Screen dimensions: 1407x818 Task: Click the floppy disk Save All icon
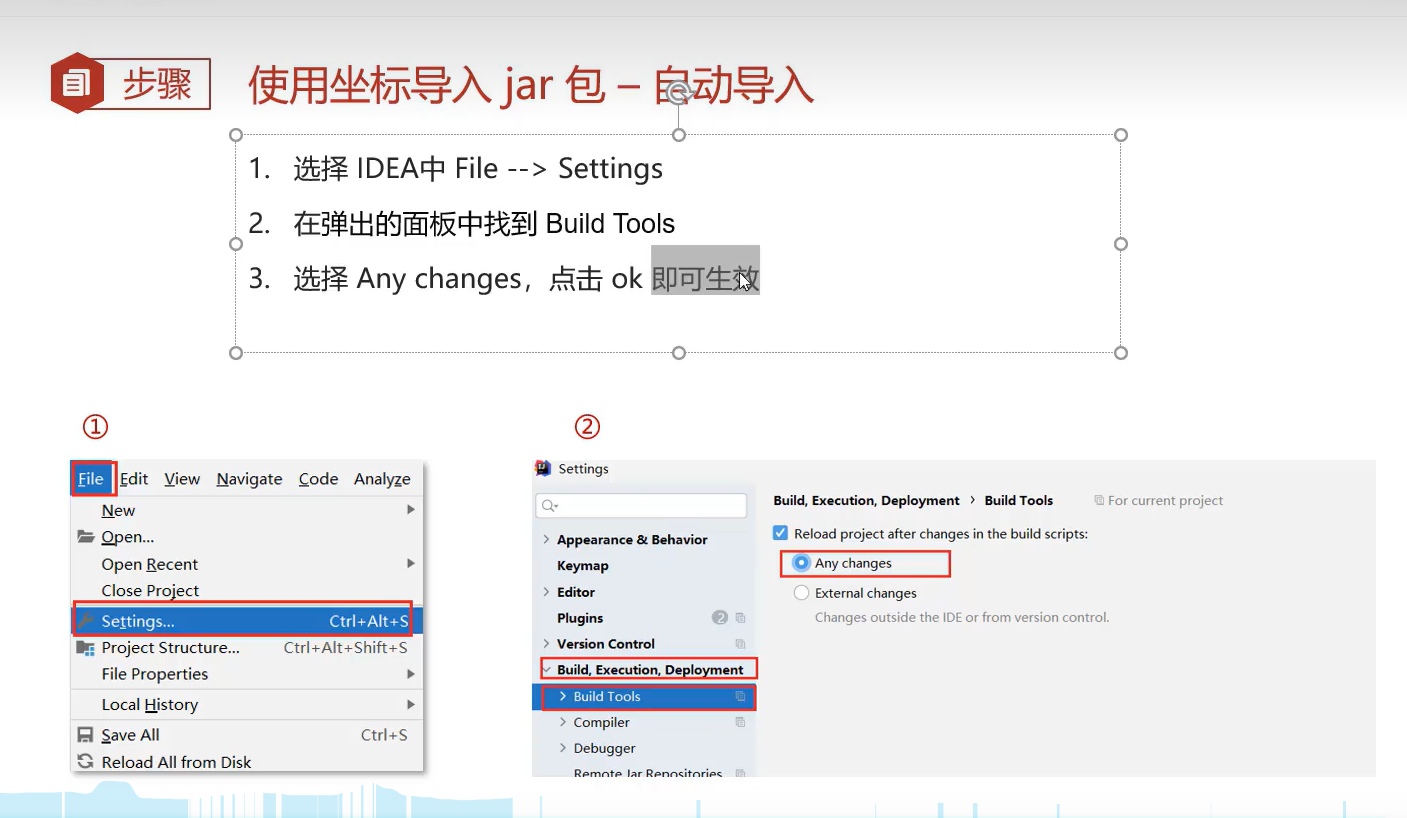[86, 735]
